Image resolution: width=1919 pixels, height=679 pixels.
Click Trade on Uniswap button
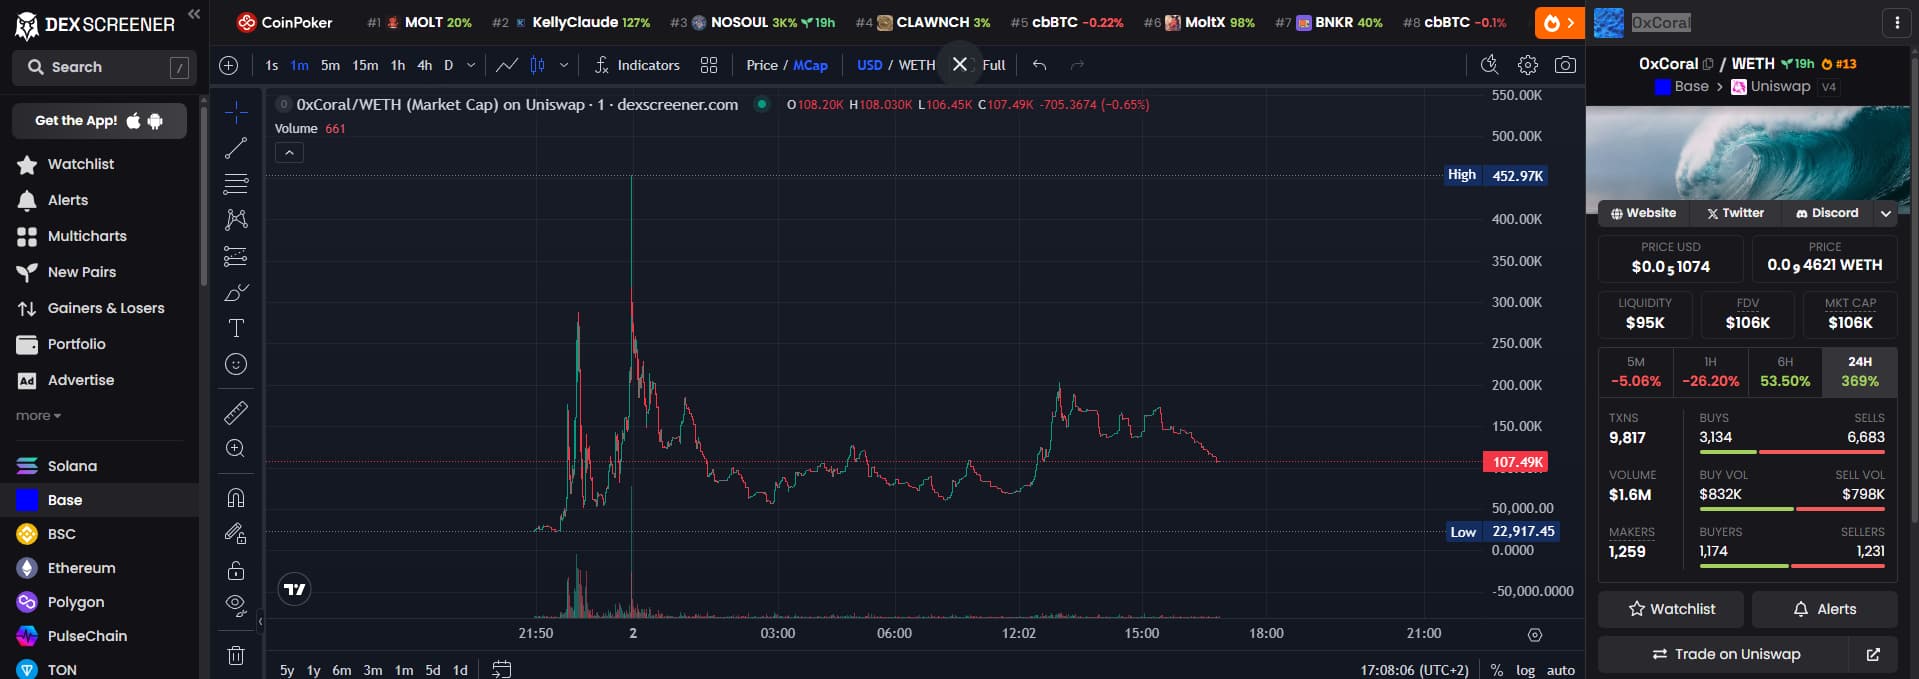click(1725, 654)
